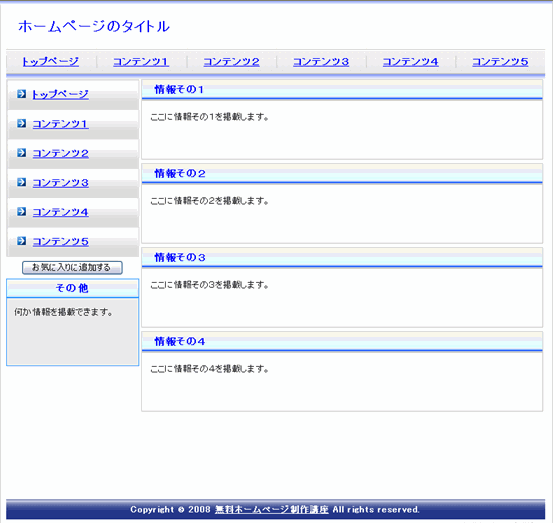Click arrow icon beside sidebar コンテンツ5
Screen dimensions: 553x523
pyautogui.click(x=22, y=241)
